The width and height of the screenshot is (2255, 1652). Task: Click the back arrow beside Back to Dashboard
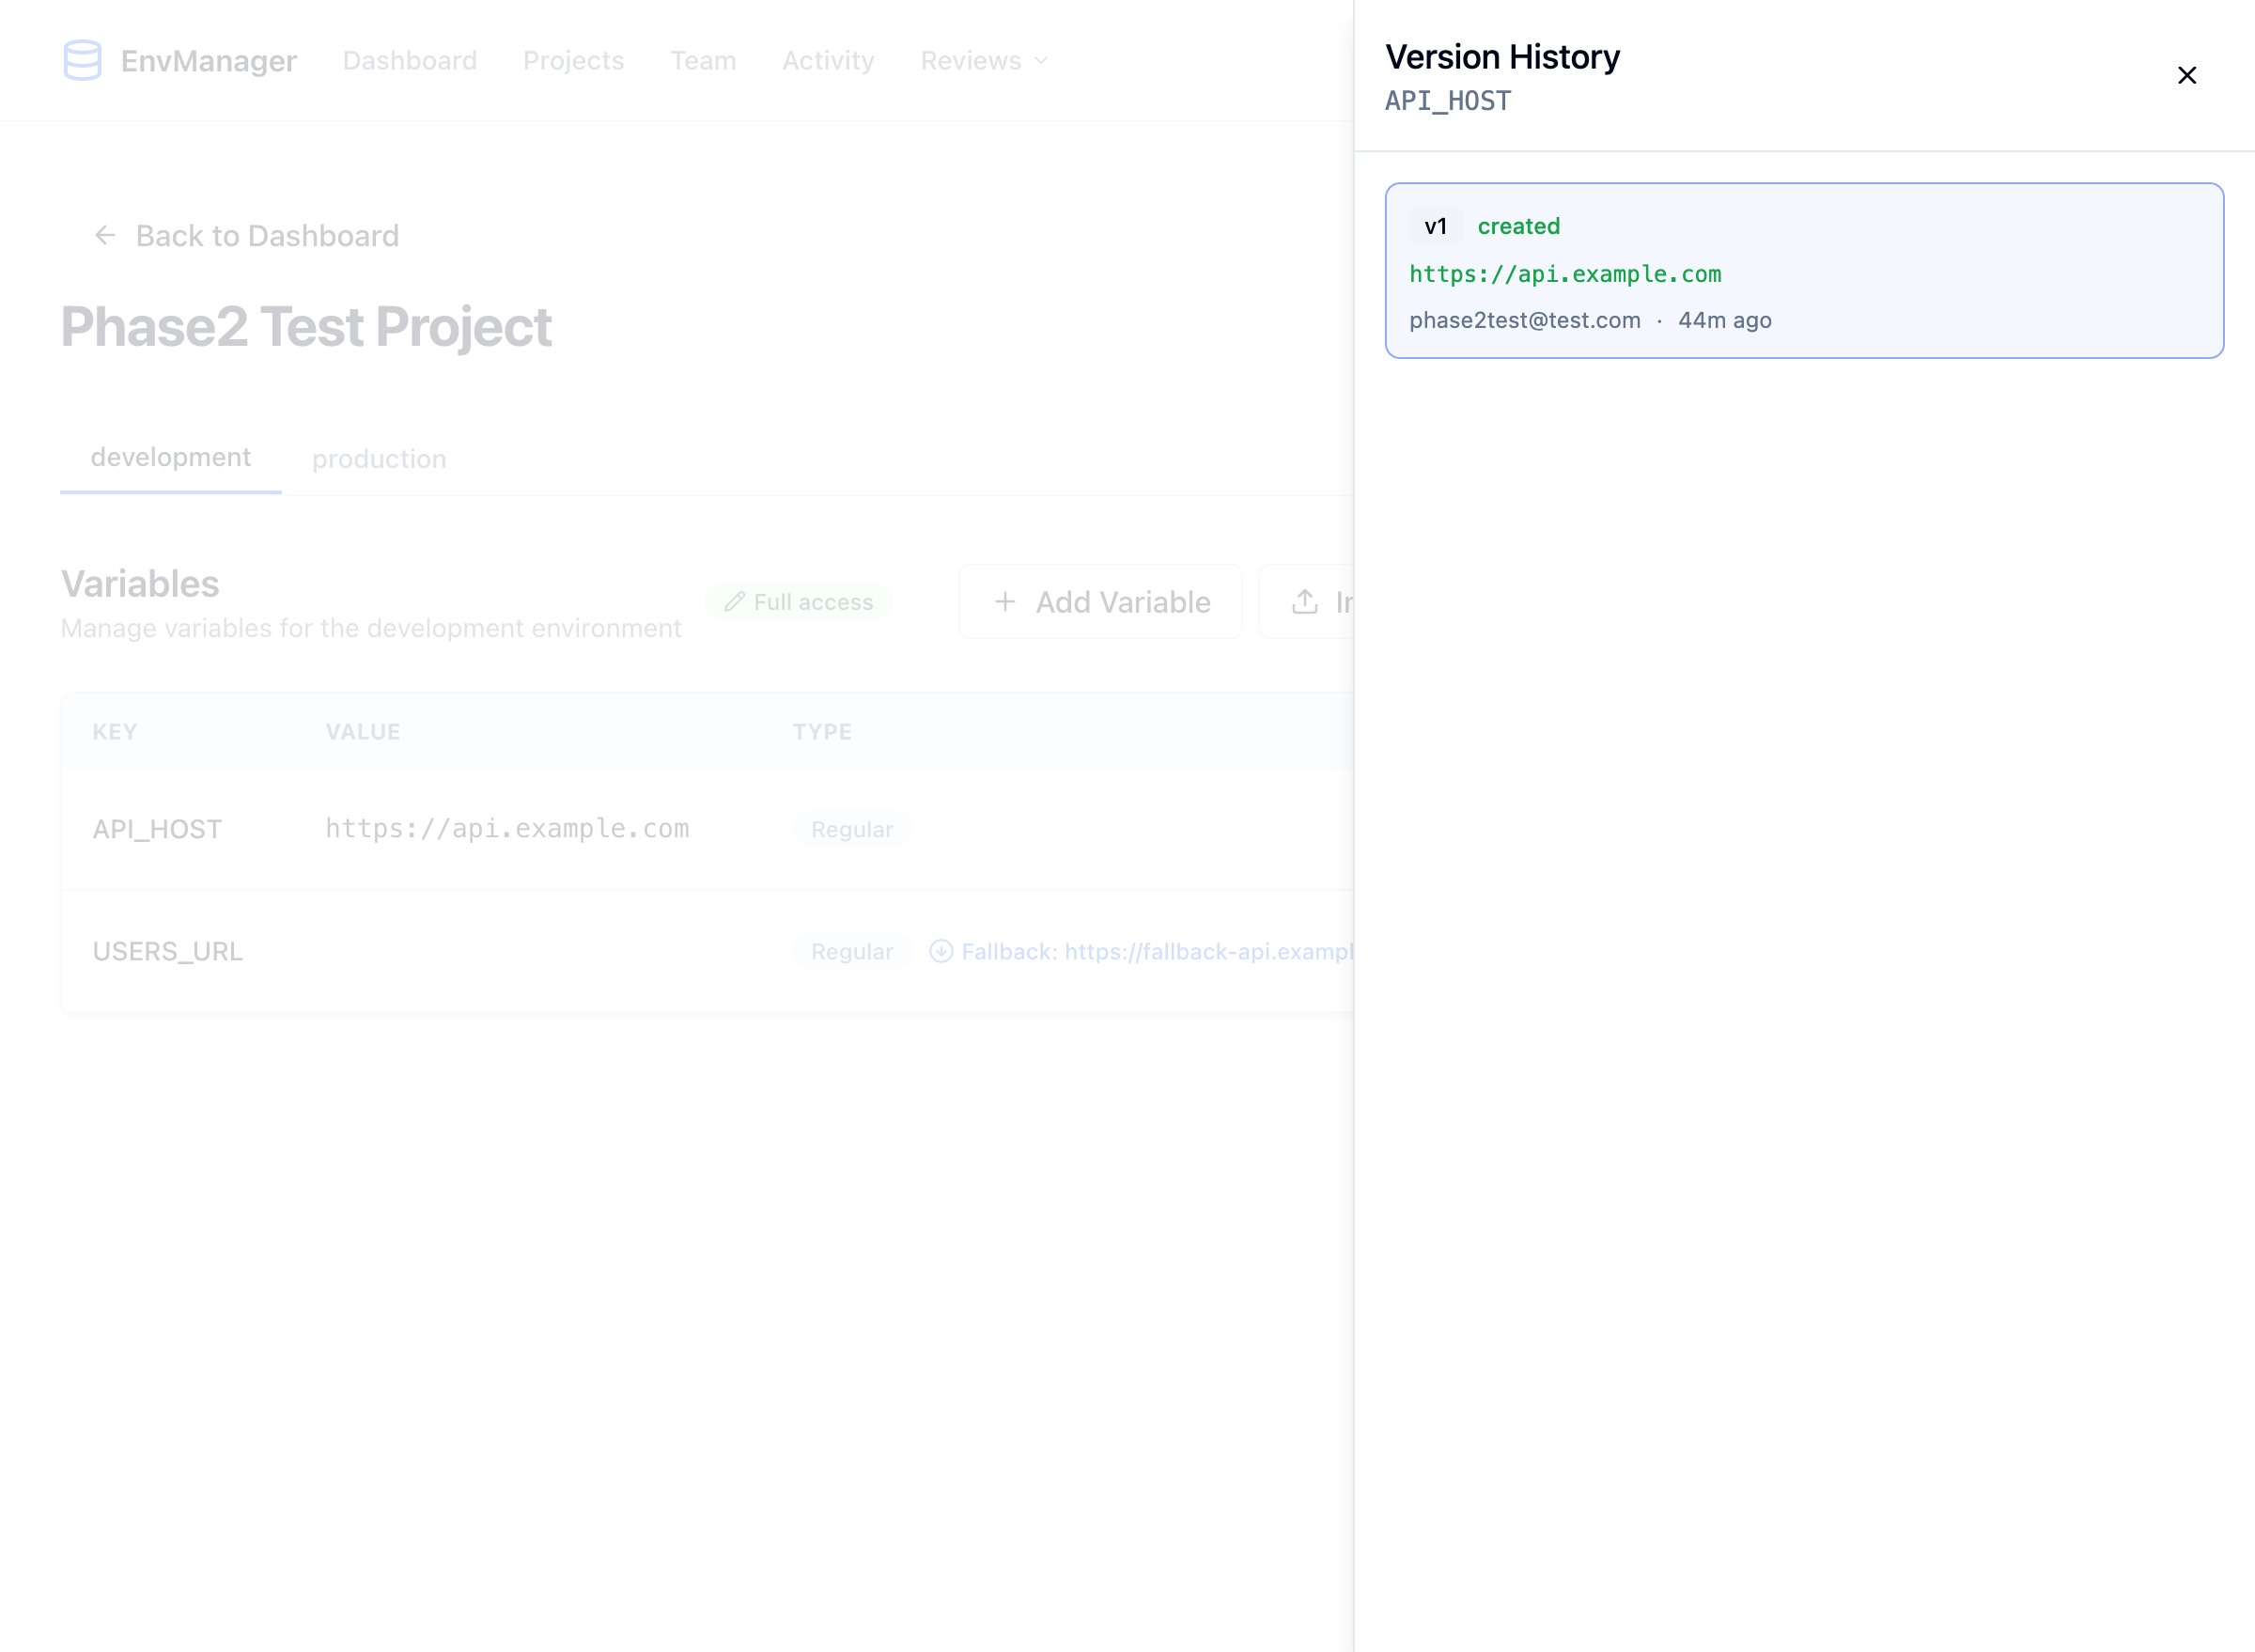point(106,236)
